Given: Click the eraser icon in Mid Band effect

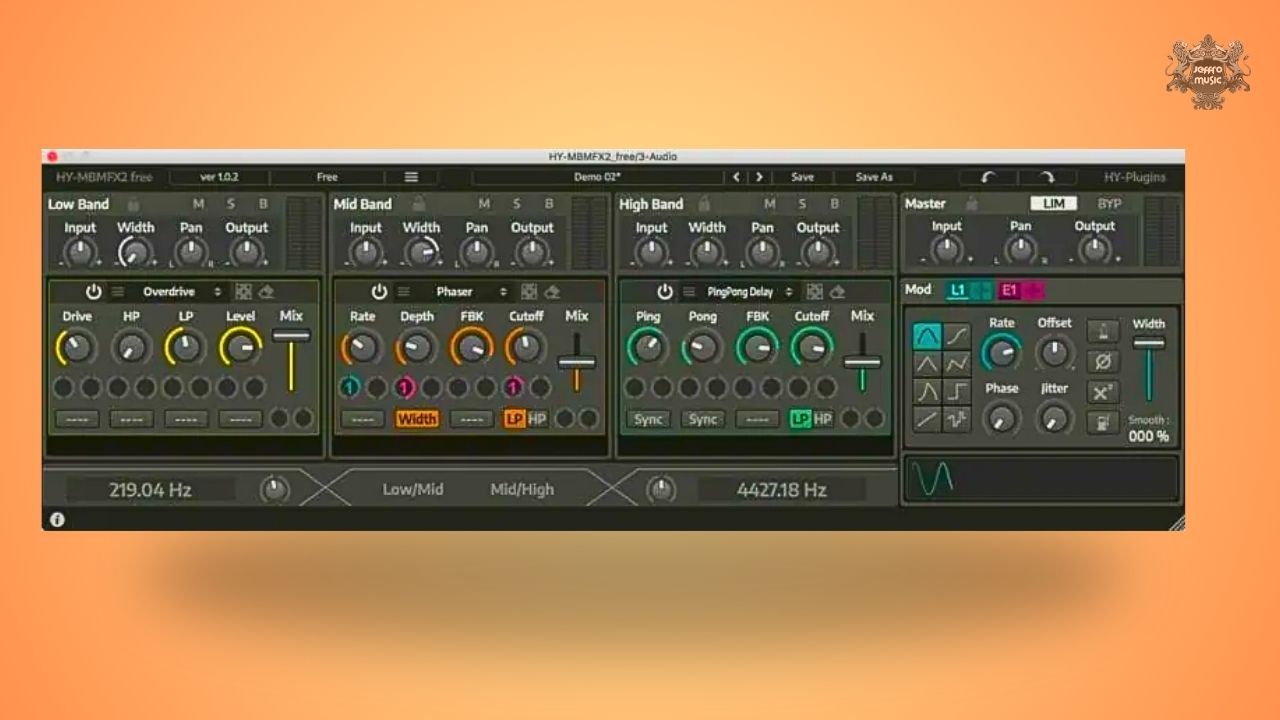Looking at the screenshot, I should 552,292.
